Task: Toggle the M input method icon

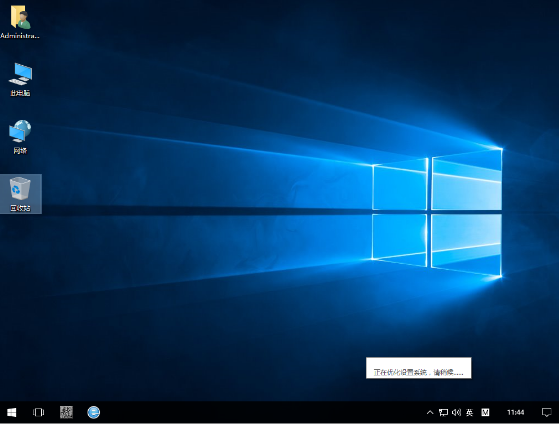Action: click(485, 413)
